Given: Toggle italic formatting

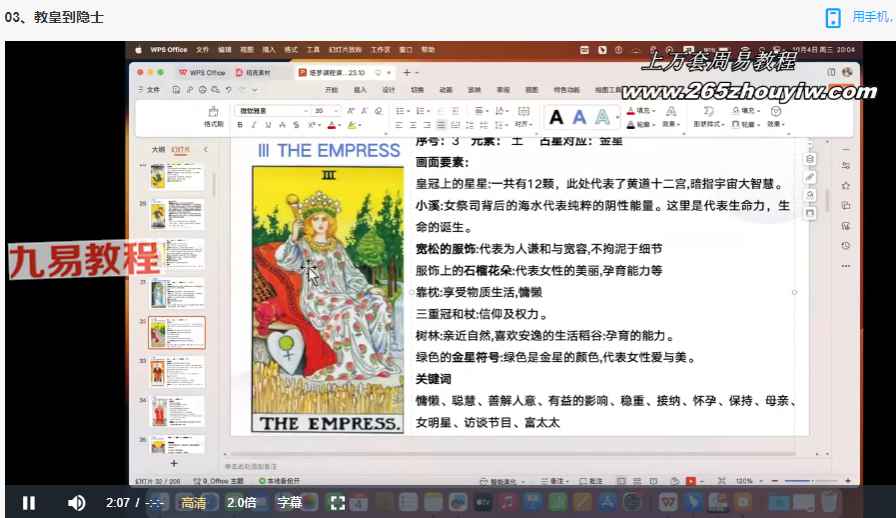Looking at the screenshot, I should point(254,125).
